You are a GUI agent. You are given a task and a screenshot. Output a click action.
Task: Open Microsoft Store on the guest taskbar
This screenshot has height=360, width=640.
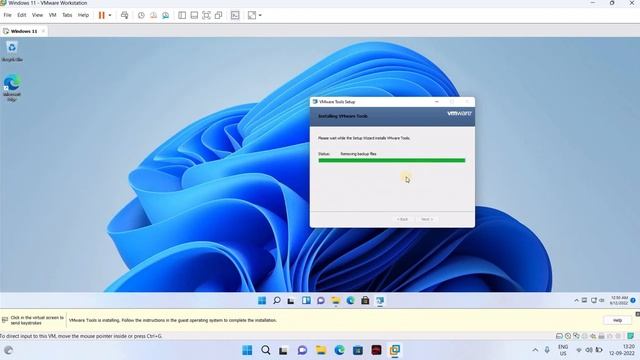(x=365, y=300)
